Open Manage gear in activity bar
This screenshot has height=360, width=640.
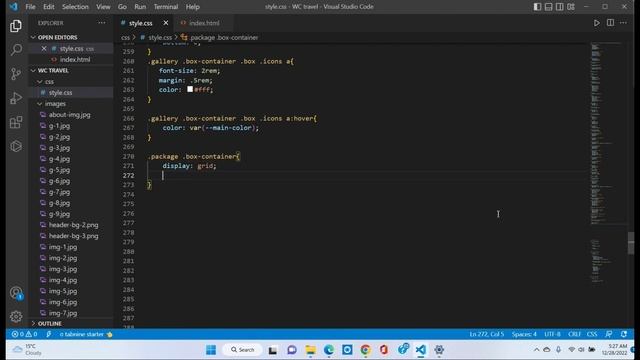tap(16, 316)
